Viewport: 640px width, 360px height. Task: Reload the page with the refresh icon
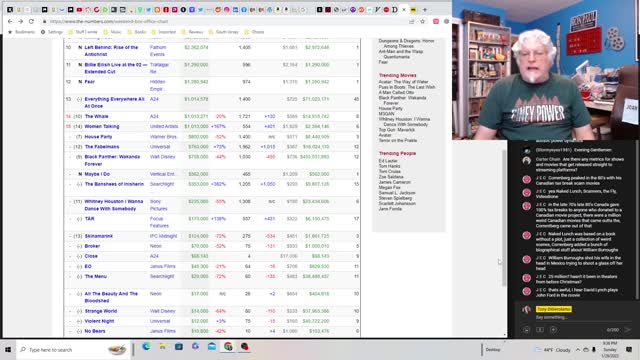(31, 21)
